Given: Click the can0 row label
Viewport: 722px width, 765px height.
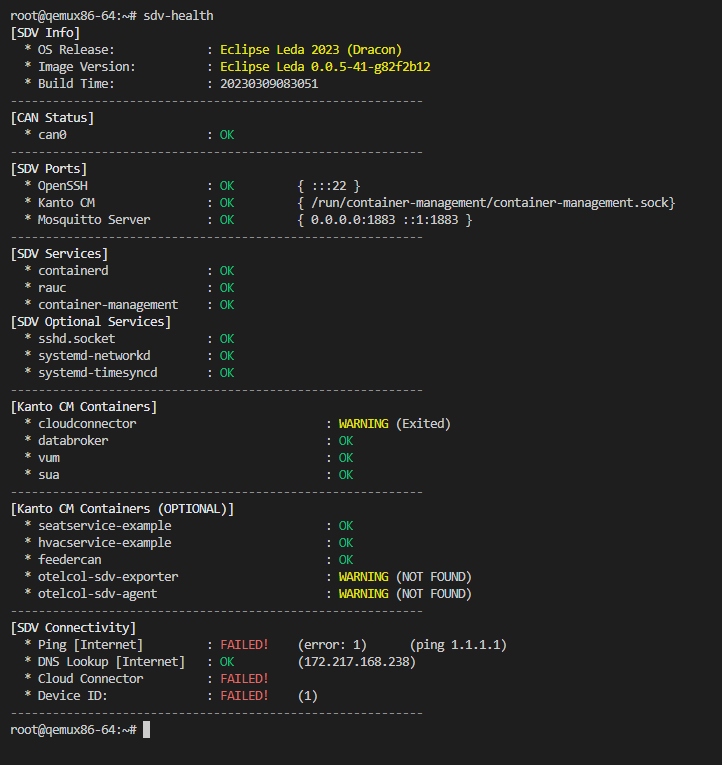Looking at the screenshot, I should 52,135.
